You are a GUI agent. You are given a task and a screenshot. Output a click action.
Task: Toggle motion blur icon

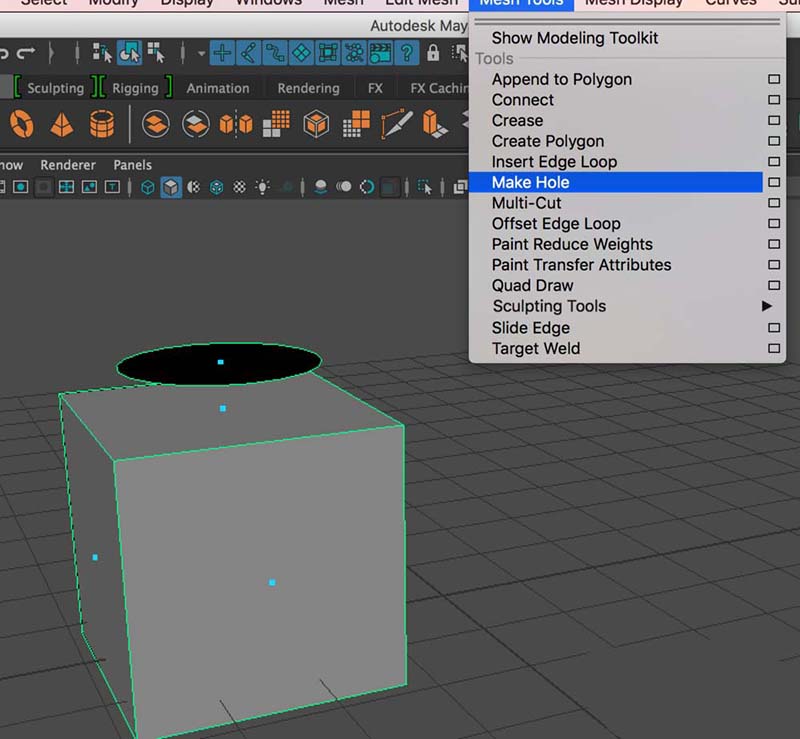(x=343, y=187)
